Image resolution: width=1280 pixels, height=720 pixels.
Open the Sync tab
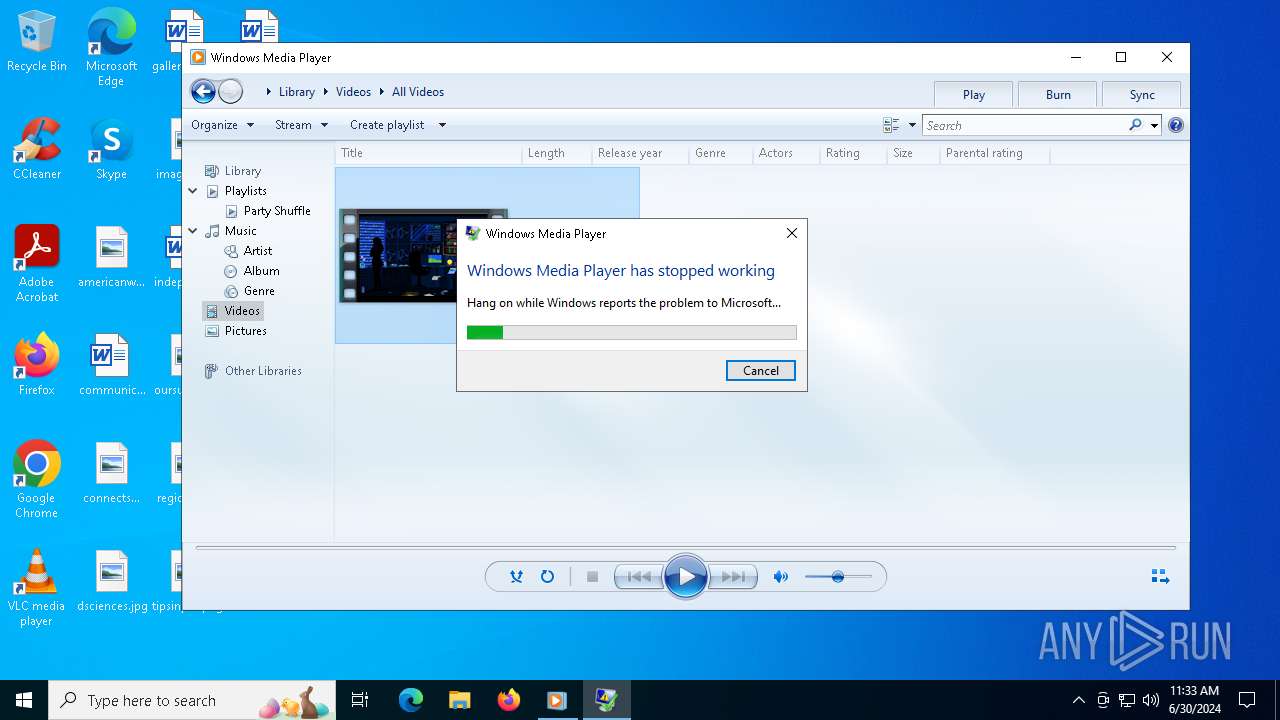coord(1142,94)
